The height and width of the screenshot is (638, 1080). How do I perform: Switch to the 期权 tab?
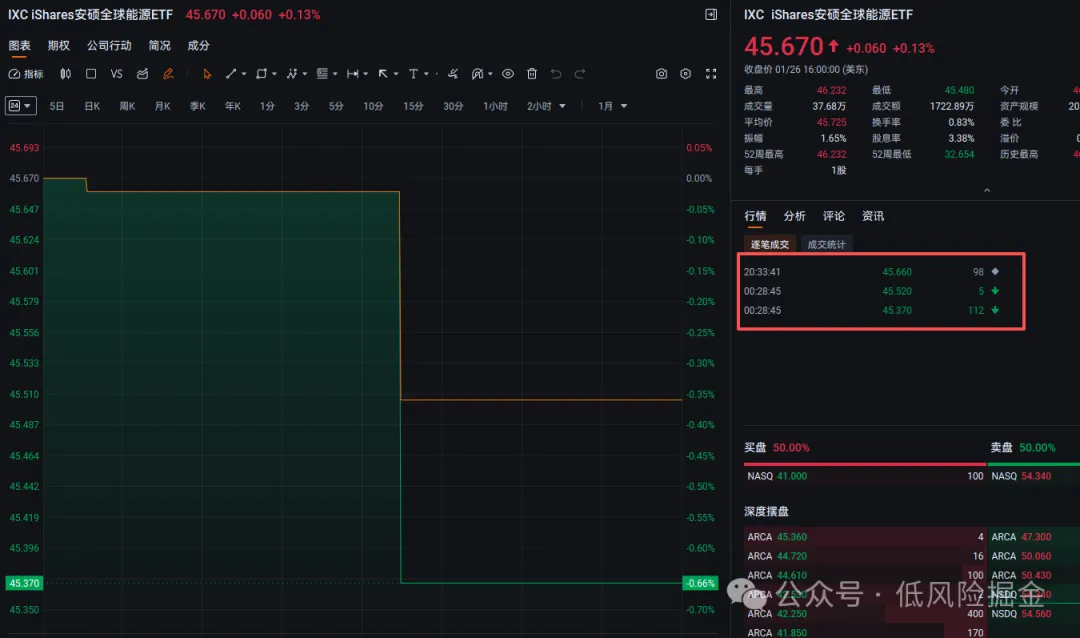[x=59, y=46]
